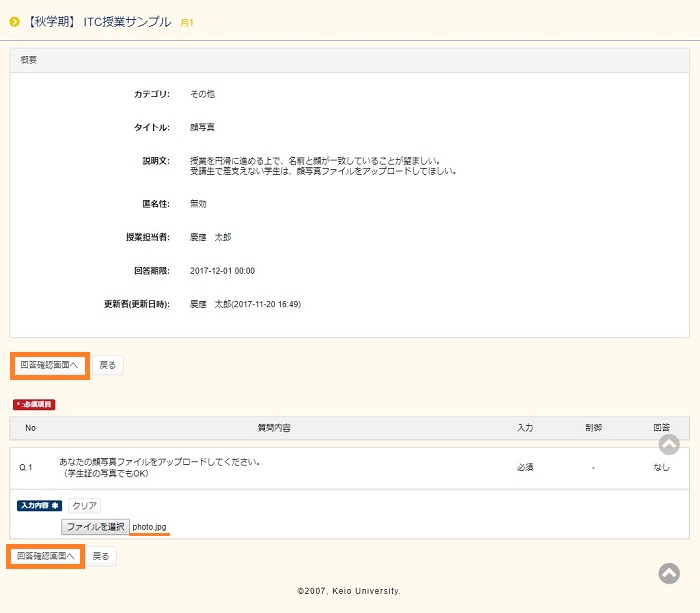
Task: Click the blue 入力内容 badge
Action: [x=39, y=506]
